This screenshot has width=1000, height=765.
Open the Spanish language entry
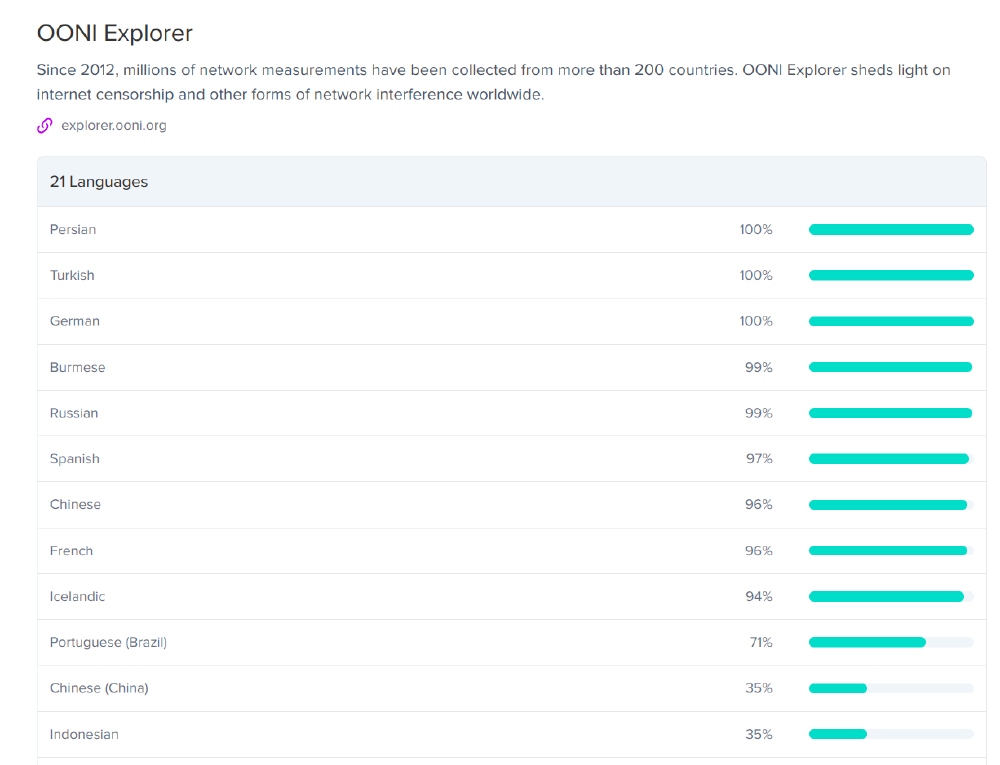tap(75, 459)
